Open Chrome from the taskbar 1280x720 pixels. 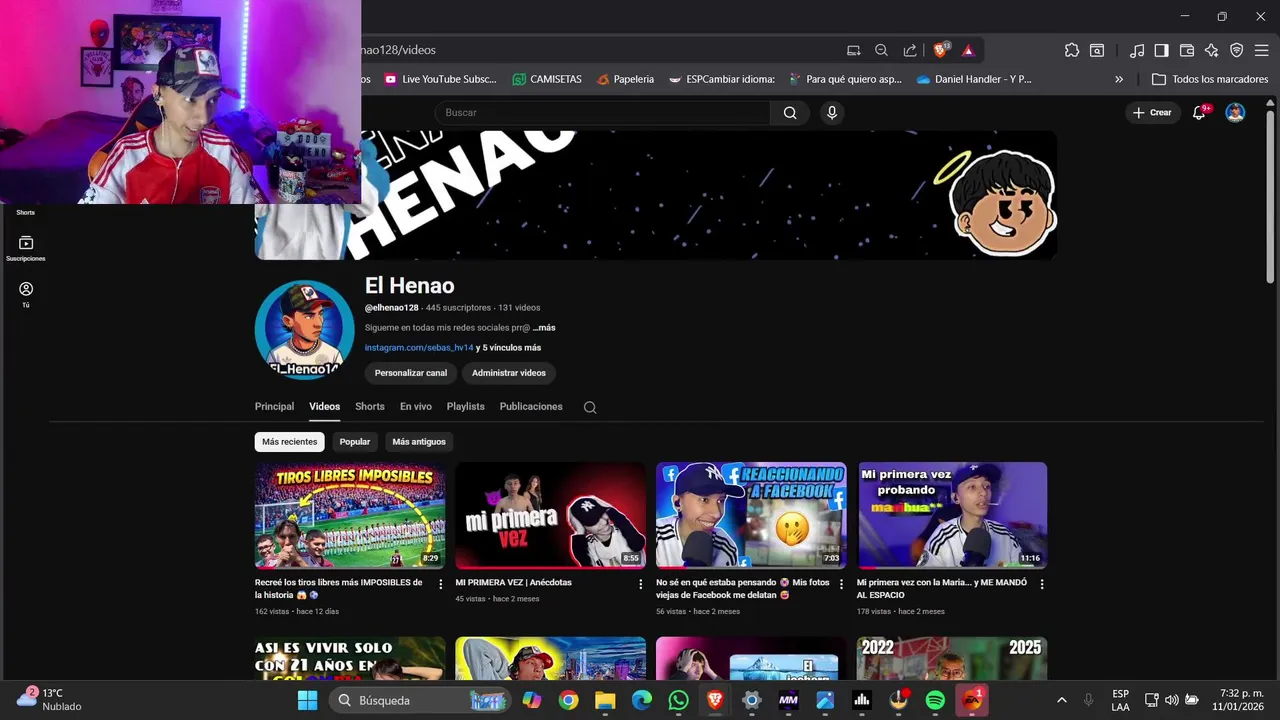pos(568,700)
